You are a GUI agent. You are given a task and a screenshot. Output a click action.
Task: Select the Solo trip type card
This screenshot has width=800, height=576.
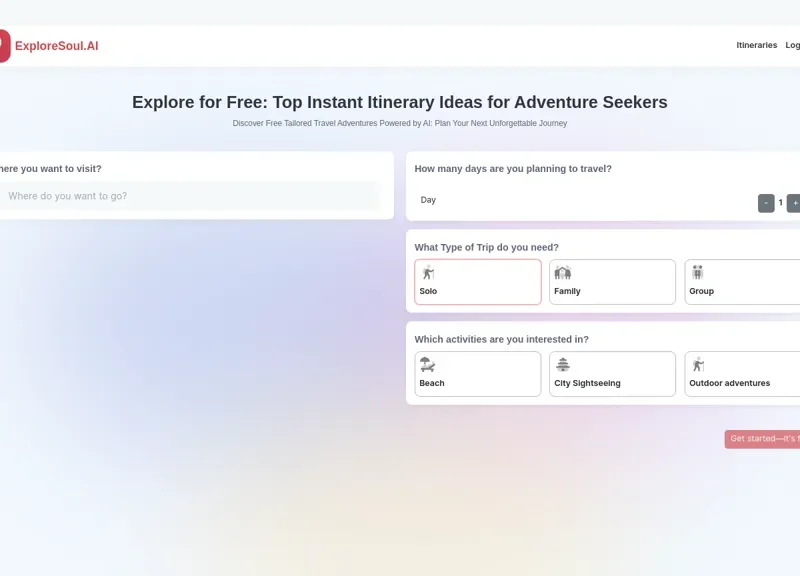(x=478, y=281)
